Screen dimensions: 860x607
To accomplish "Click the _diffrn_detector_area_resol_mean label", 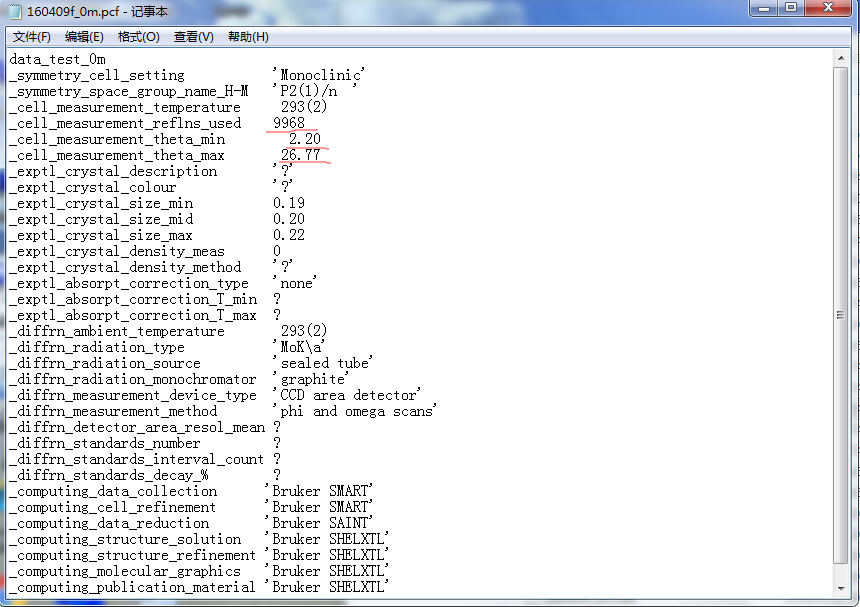I will pos(137,427).
